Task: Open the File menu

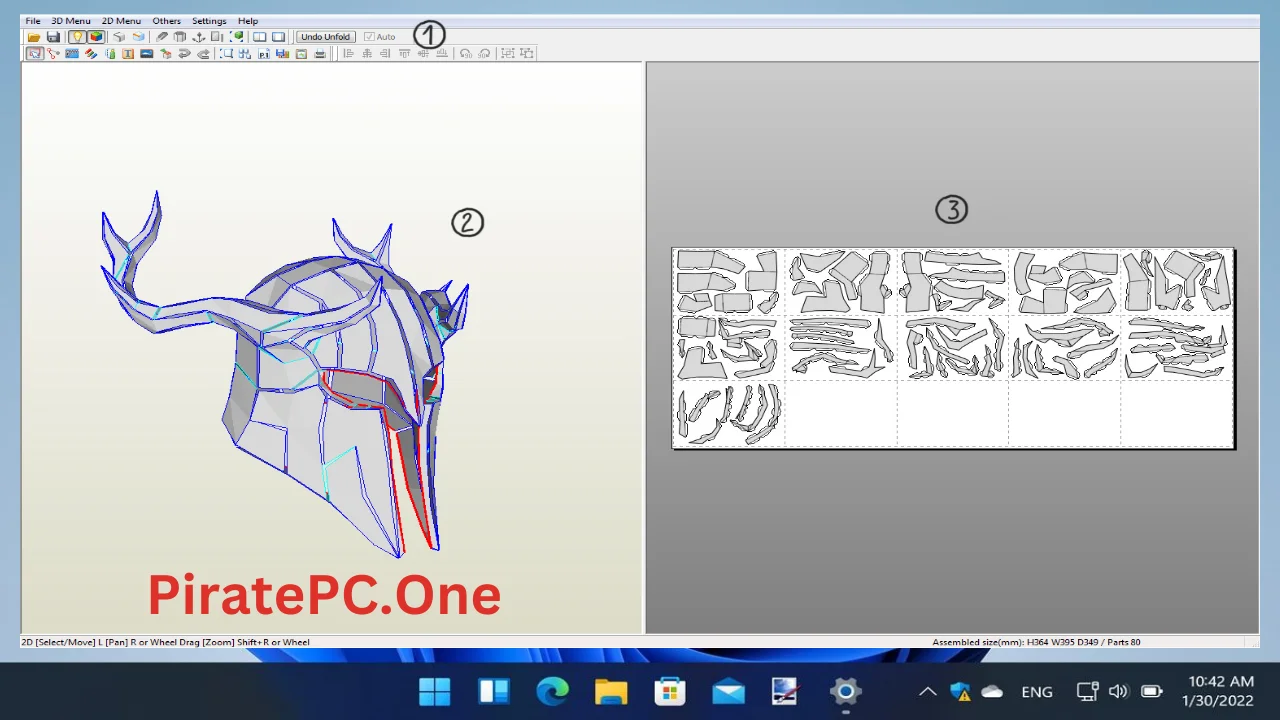Action: pos(33,21)
